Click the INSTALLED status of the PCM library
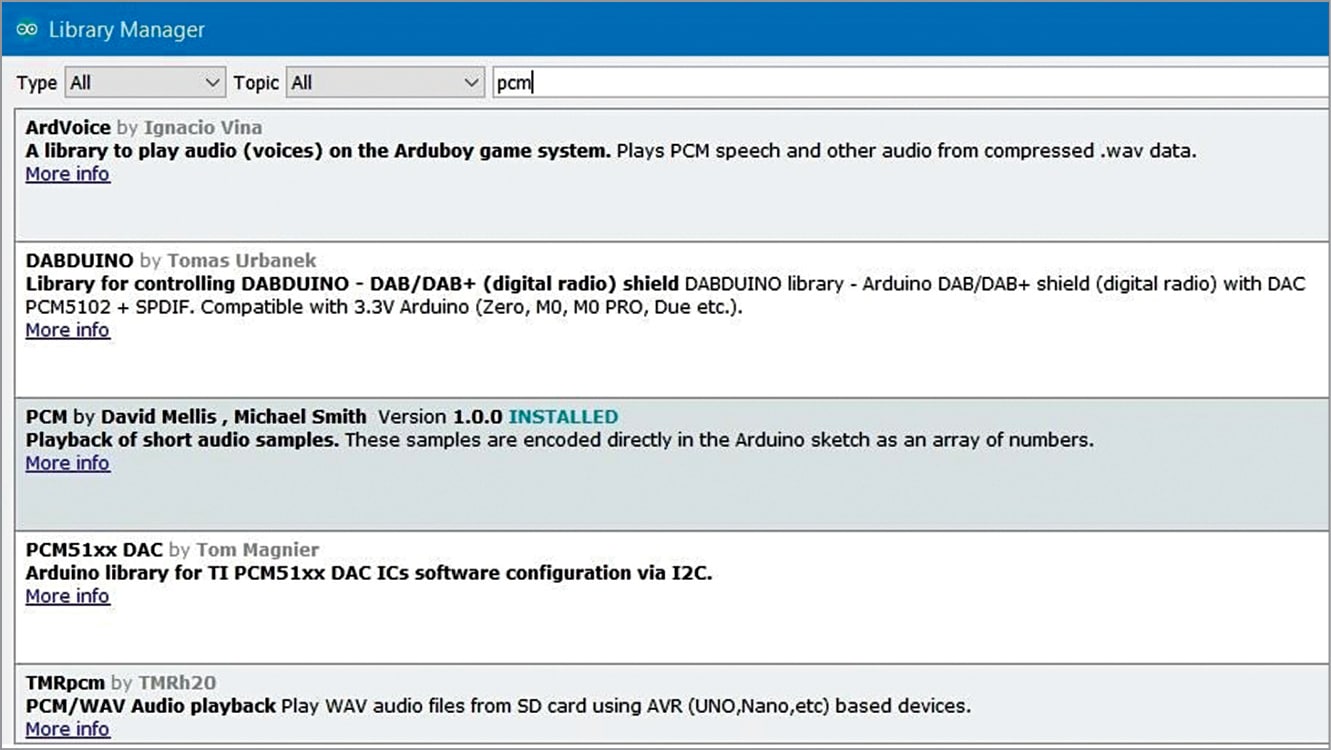The width and height of the screenshot is (1331, 750). point(563,417)
